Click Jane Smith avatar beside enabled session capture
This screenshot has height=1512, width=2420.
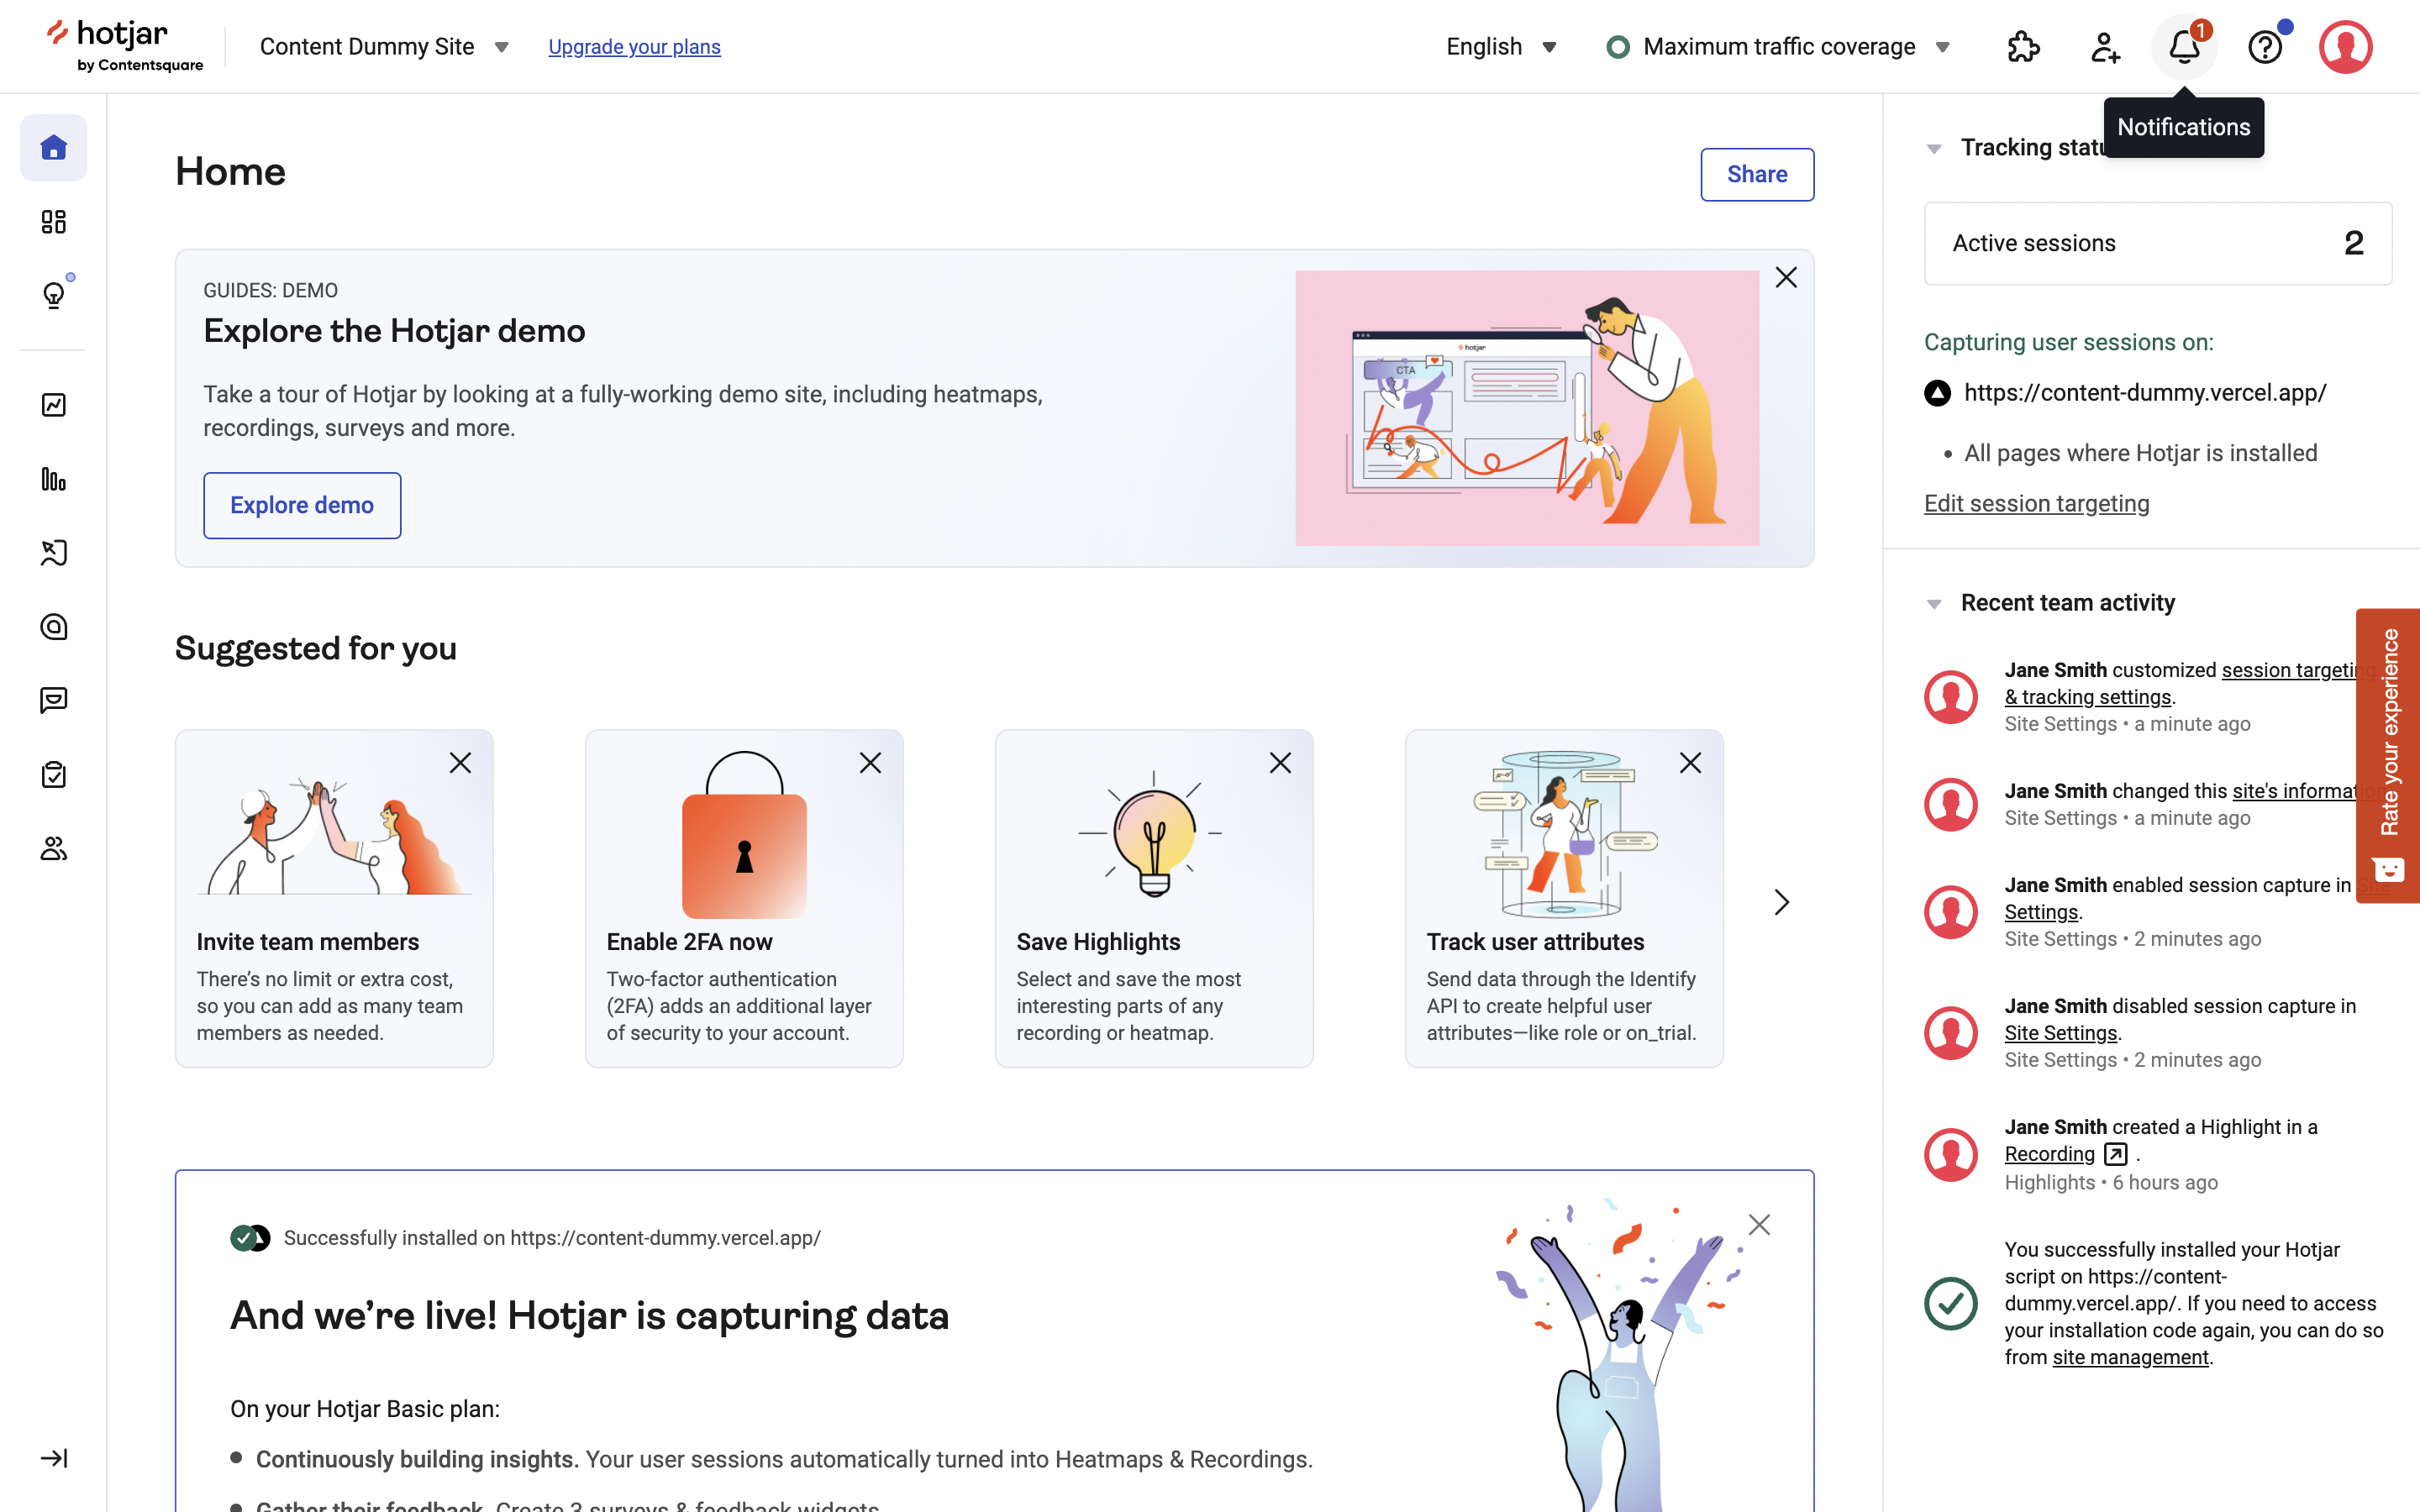click(1950, 912)
